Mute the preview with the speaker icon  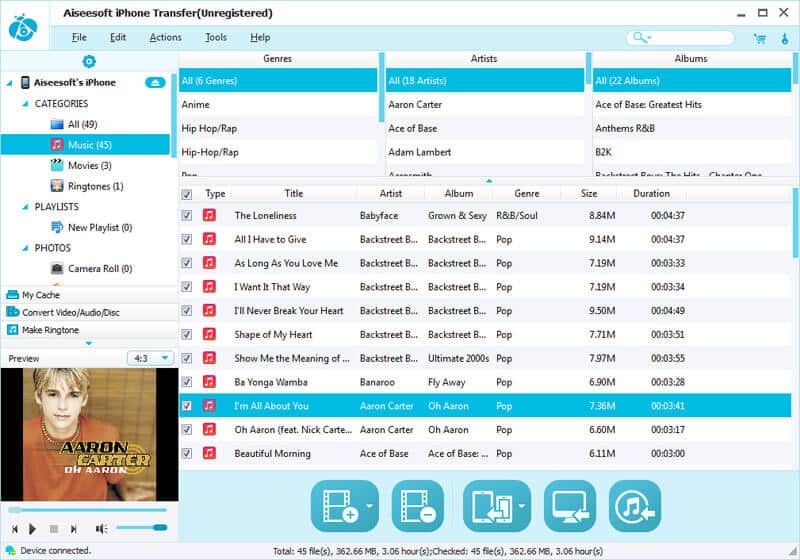pos(101,528)
